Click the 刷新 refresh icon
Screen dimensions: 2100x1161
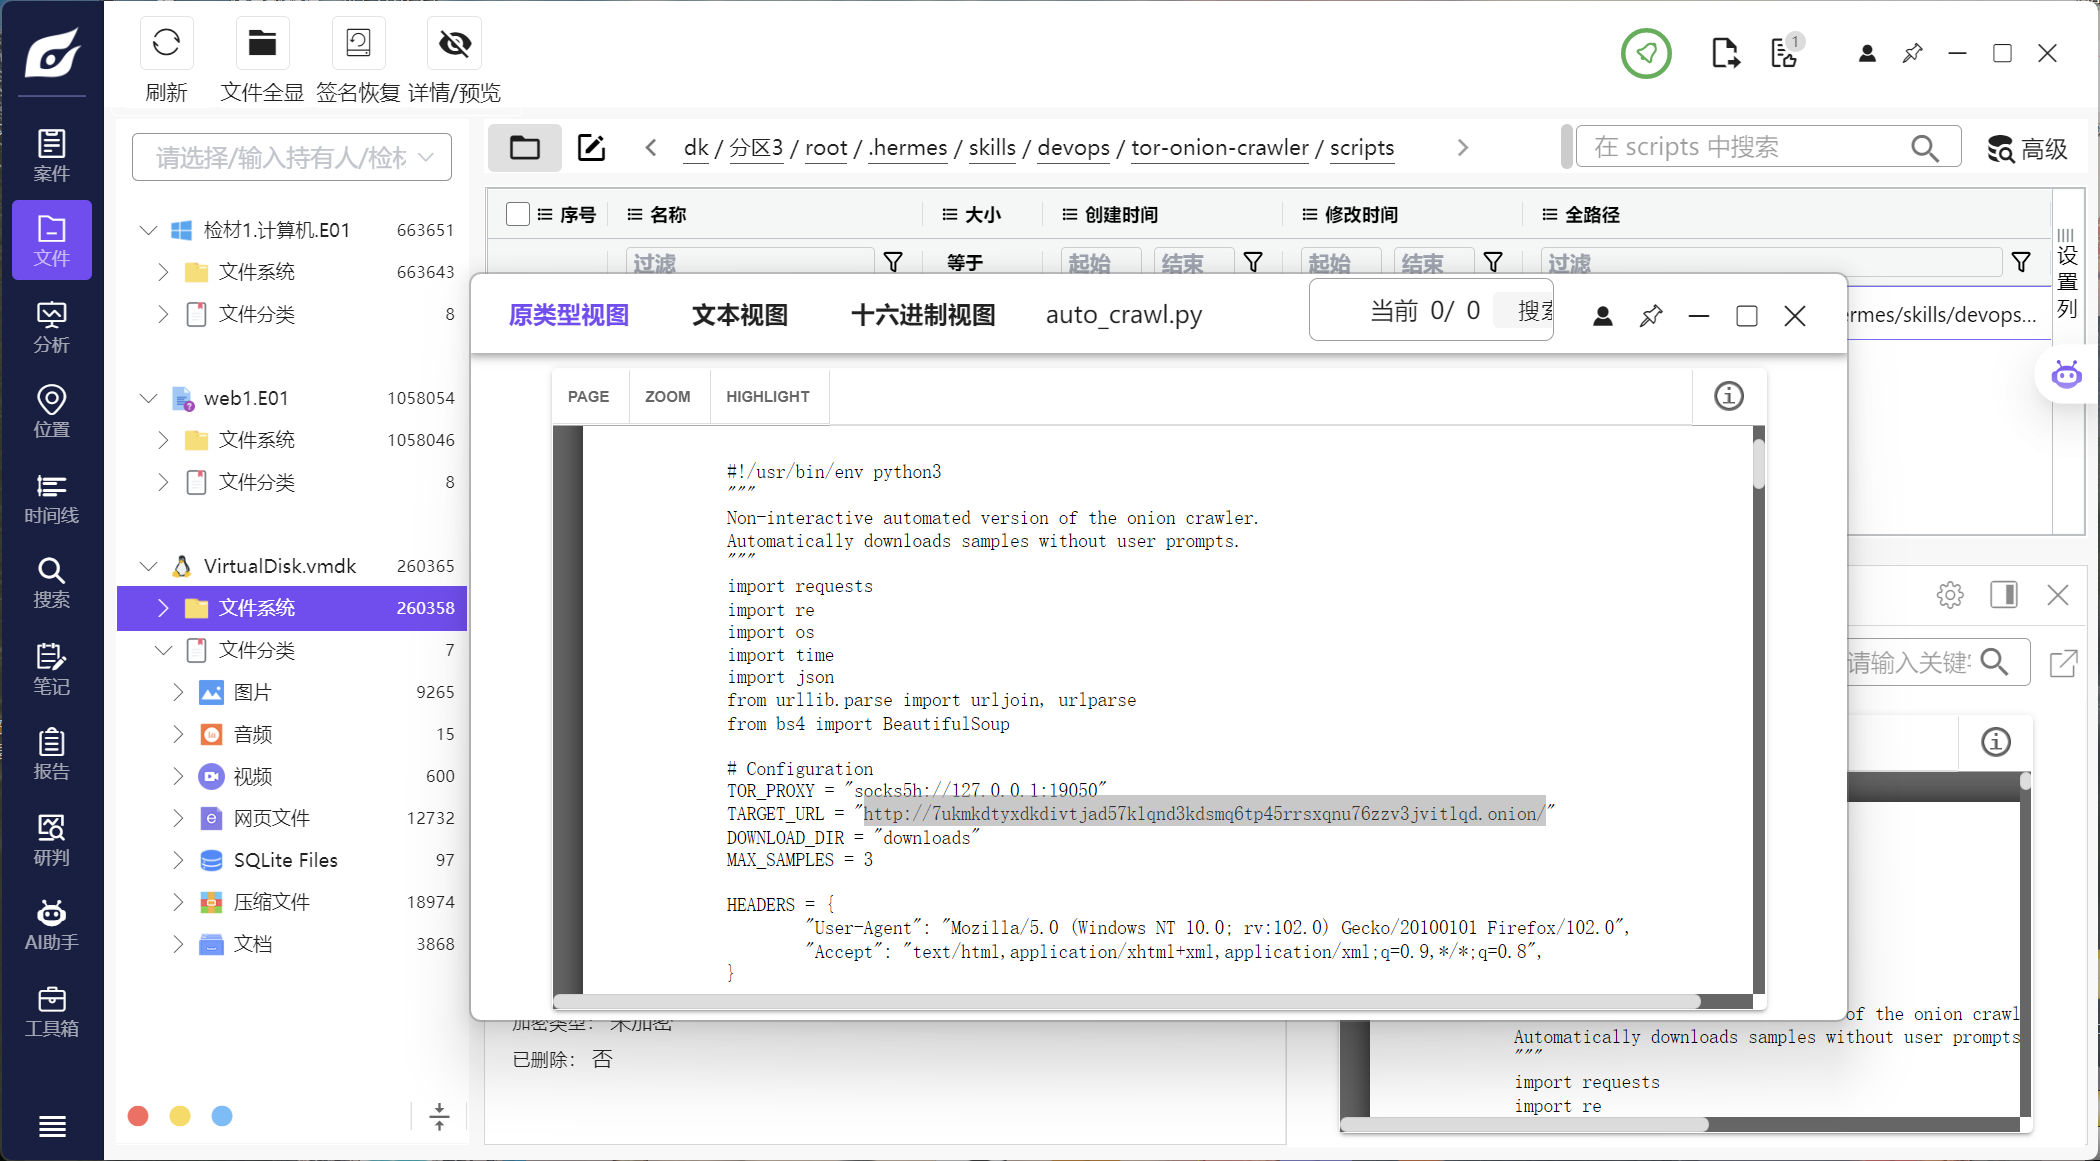pyautogui.click(x=166, y=43)
